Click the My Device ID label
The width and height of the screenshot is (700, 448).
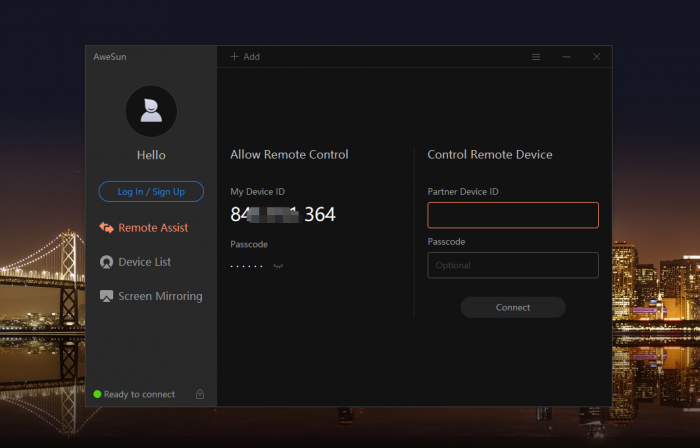pyautogui.click(x=258, y=192)
